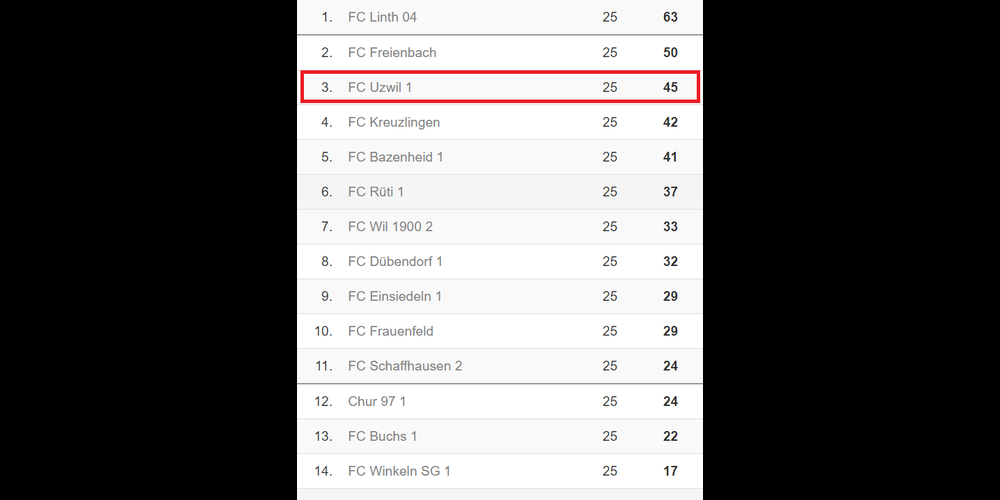
Task: Select the 45 points of FC Uzwil 1
Action: tap(670, 87)
